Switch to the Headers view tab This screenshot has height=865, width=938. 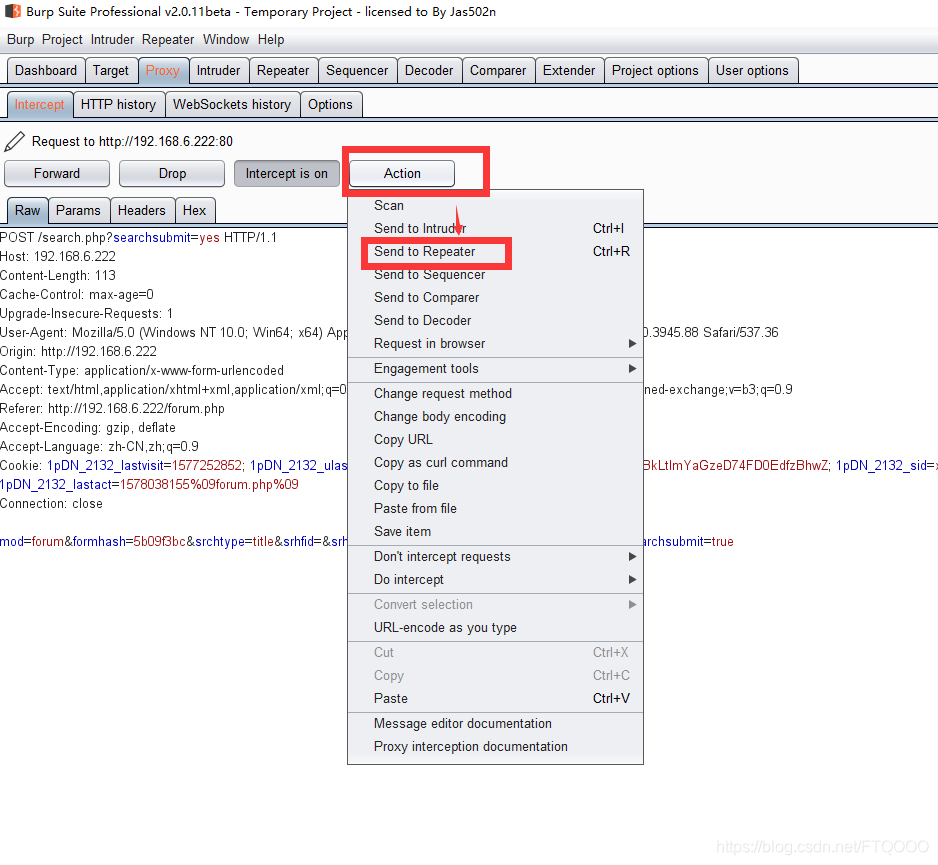pyautogui.click(x=142, y=211)
